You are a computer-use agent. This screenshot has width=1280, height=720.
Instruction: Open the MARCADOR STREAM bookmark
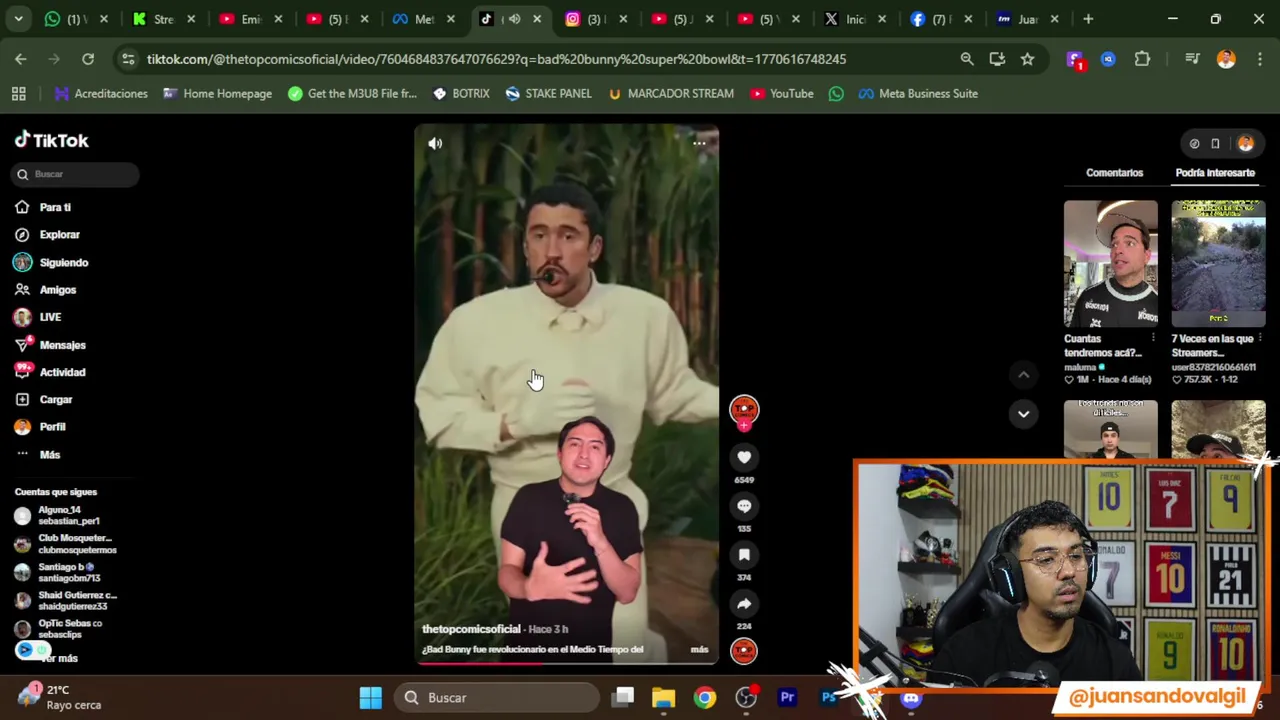(x=670, y=94)
